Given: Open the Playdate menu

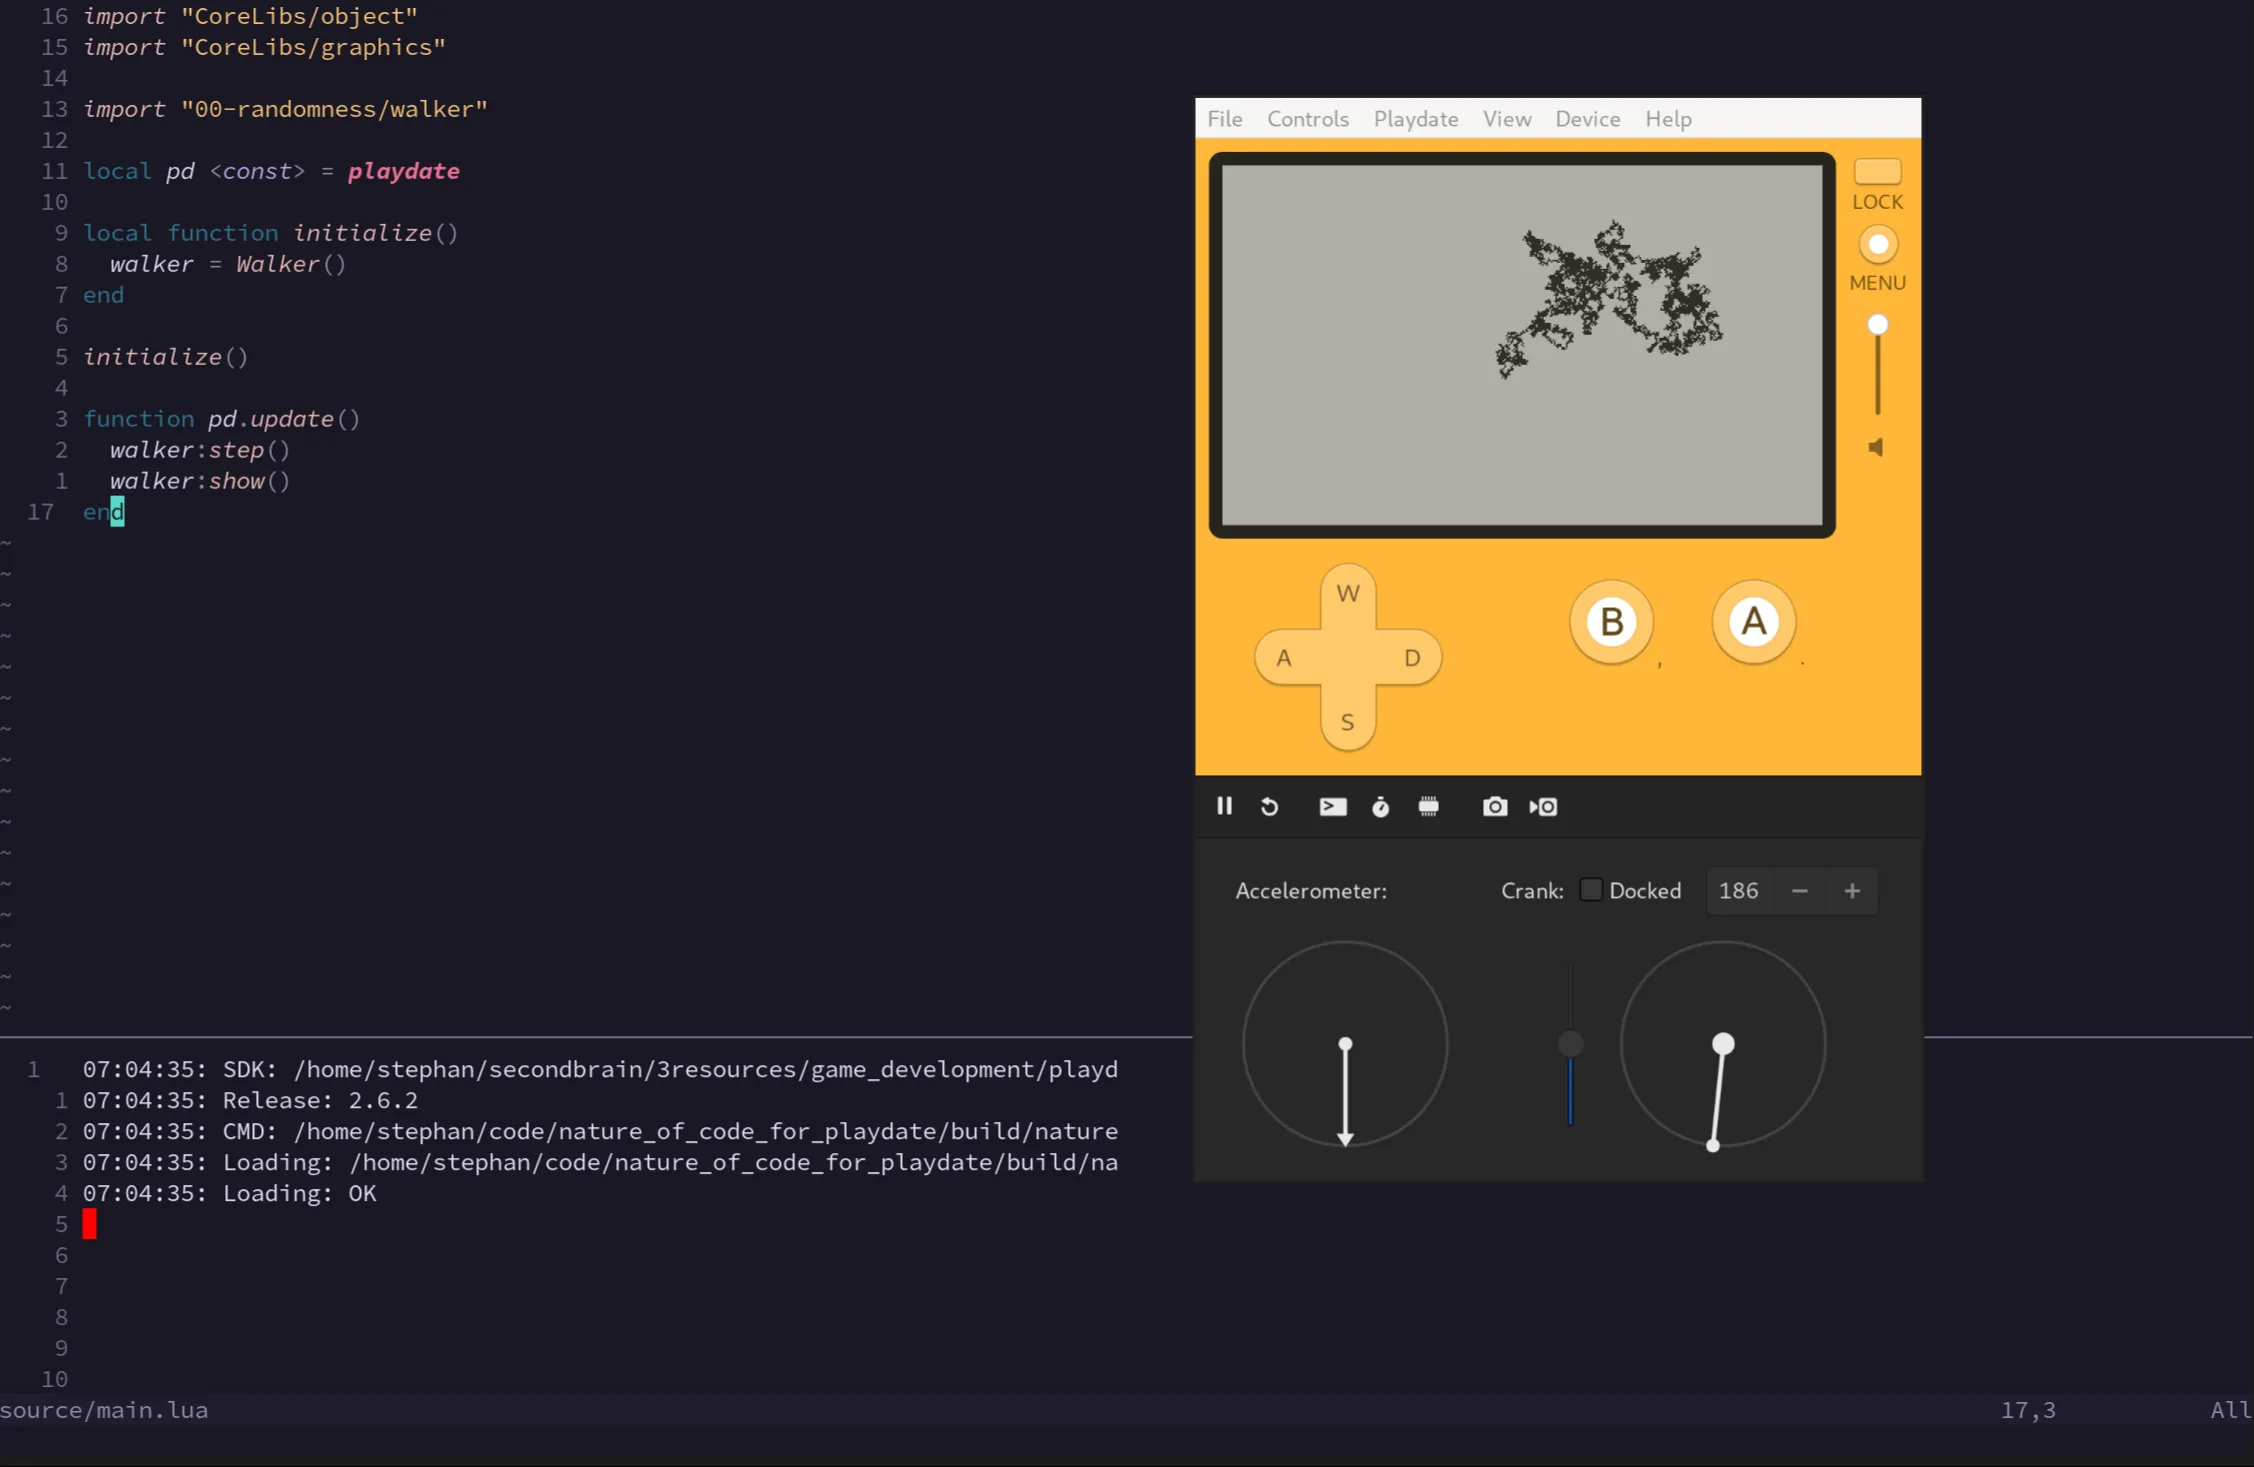Looking at the screenshot, I should (x=1415, y=119).
